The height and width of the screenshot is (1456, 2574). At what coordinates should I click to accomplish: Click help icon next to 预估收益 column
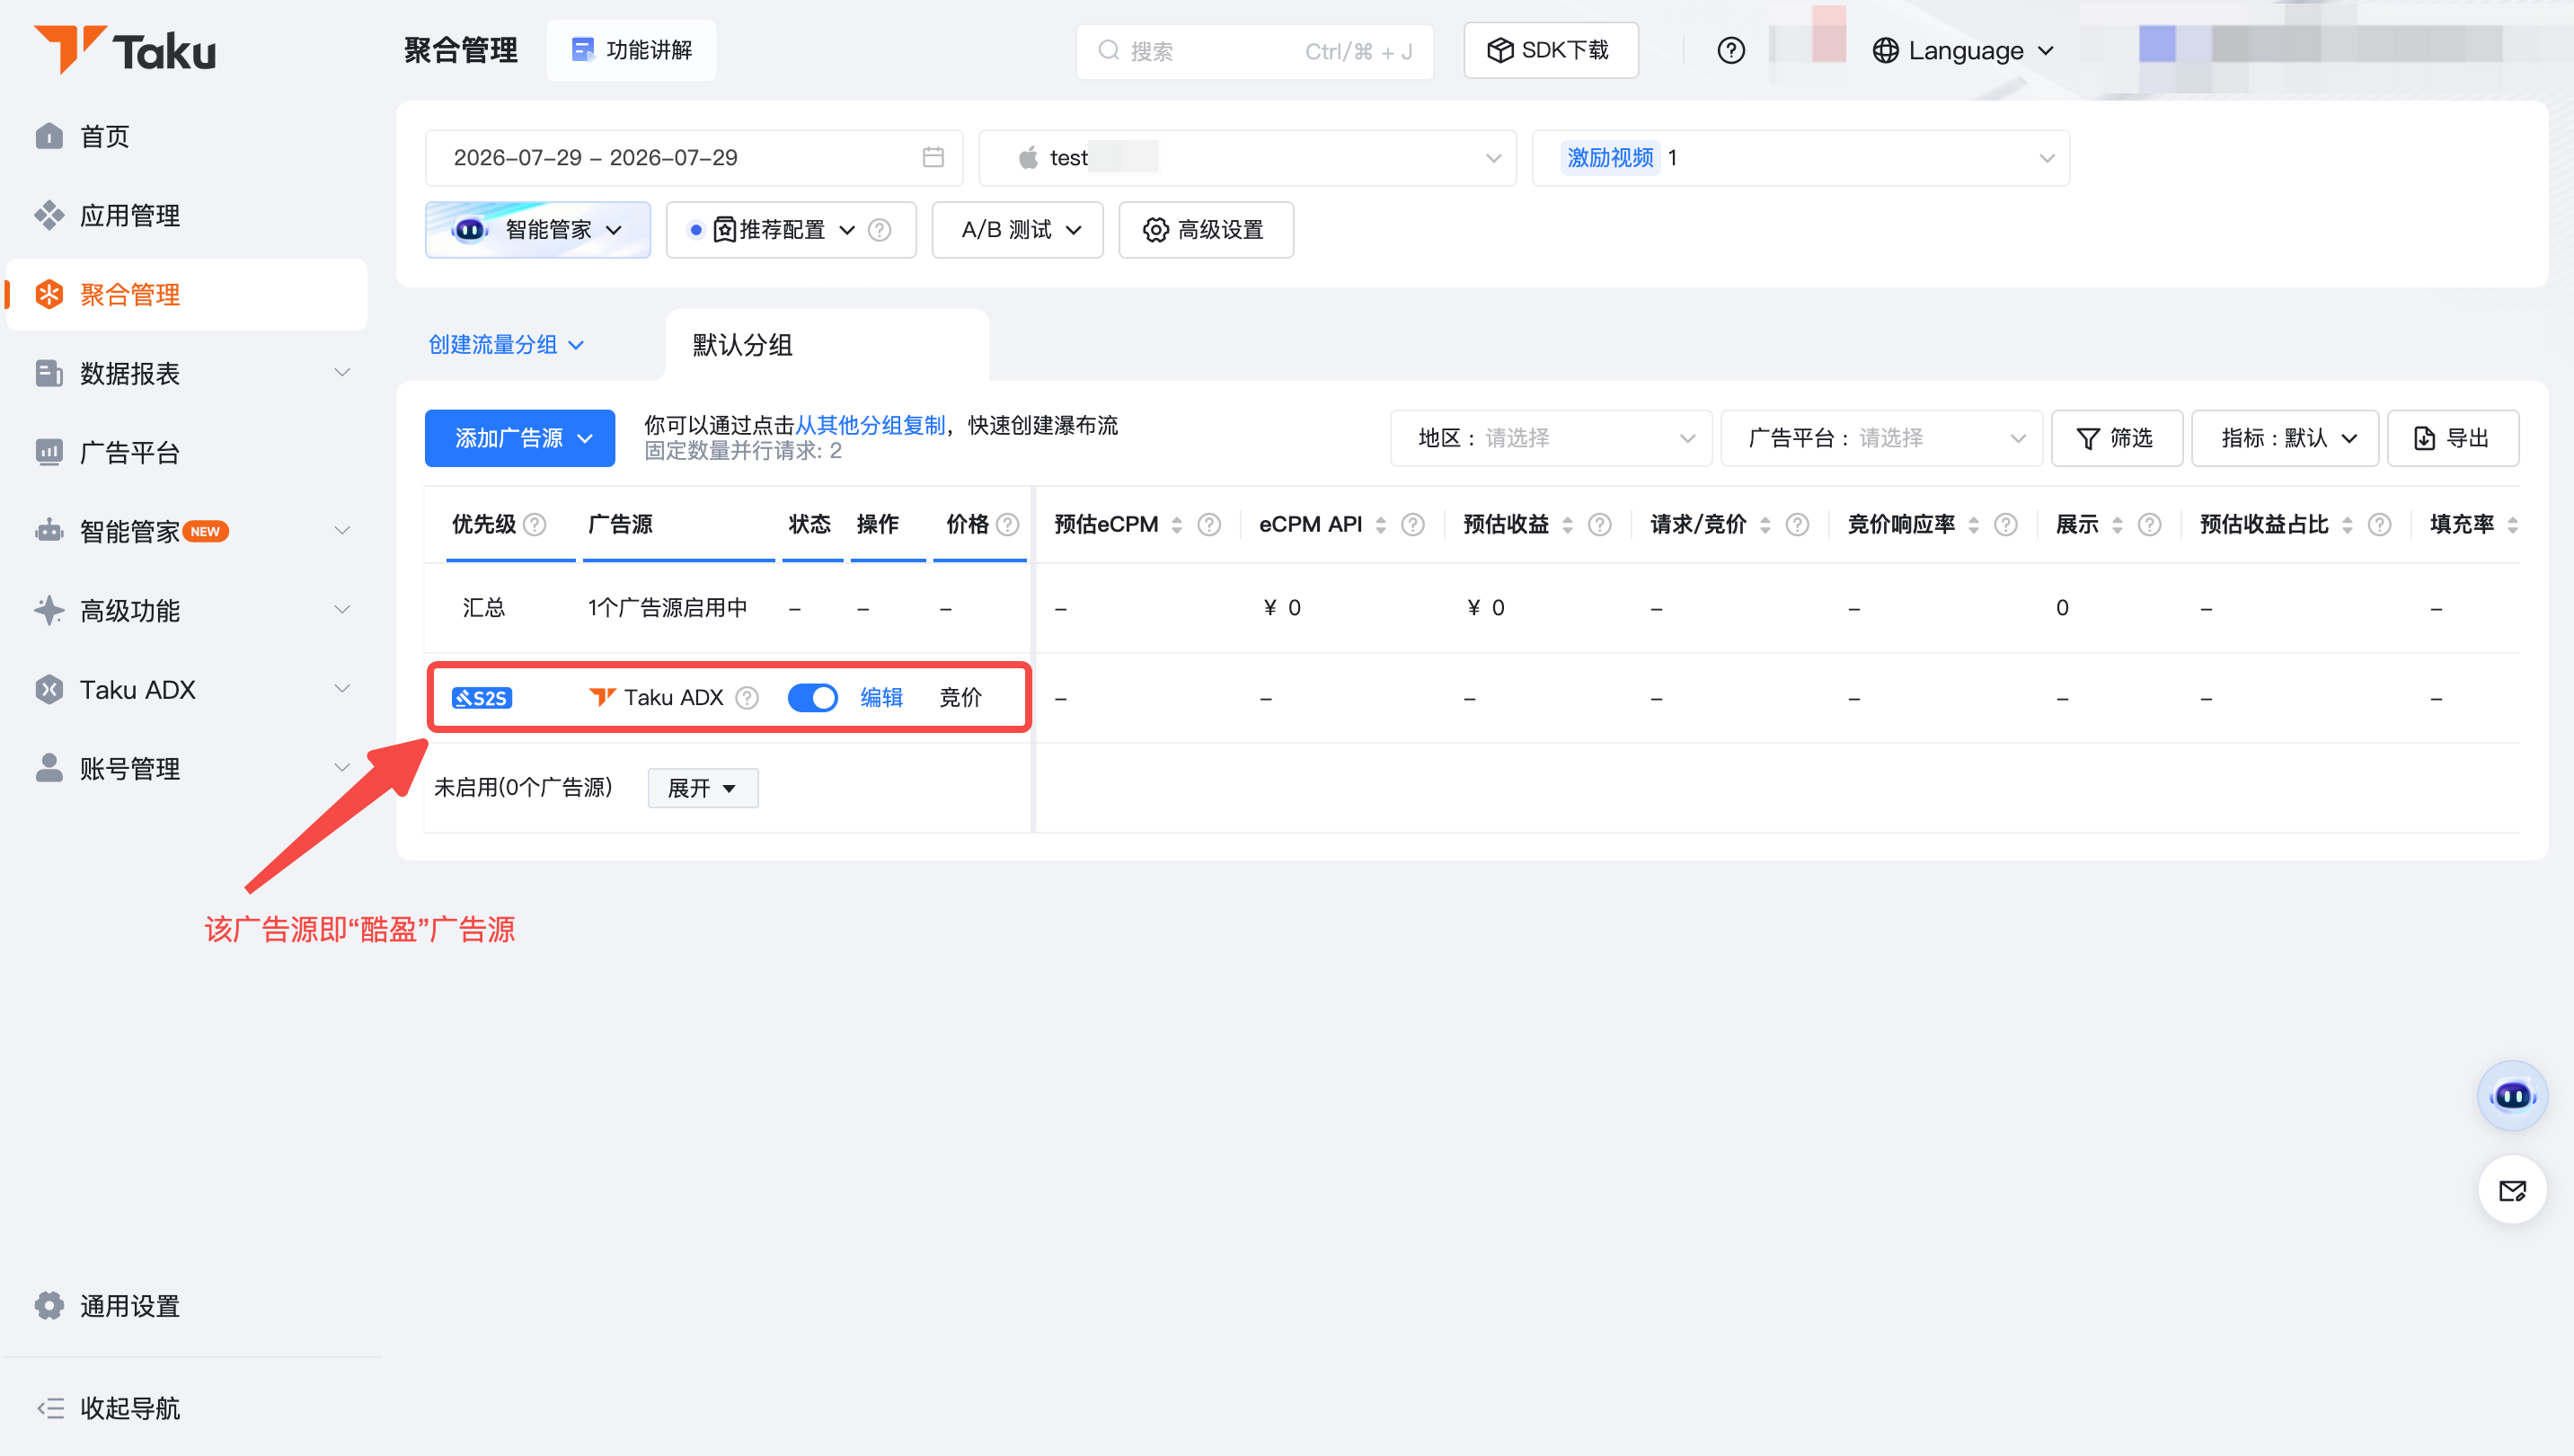tap(1599, 524)
